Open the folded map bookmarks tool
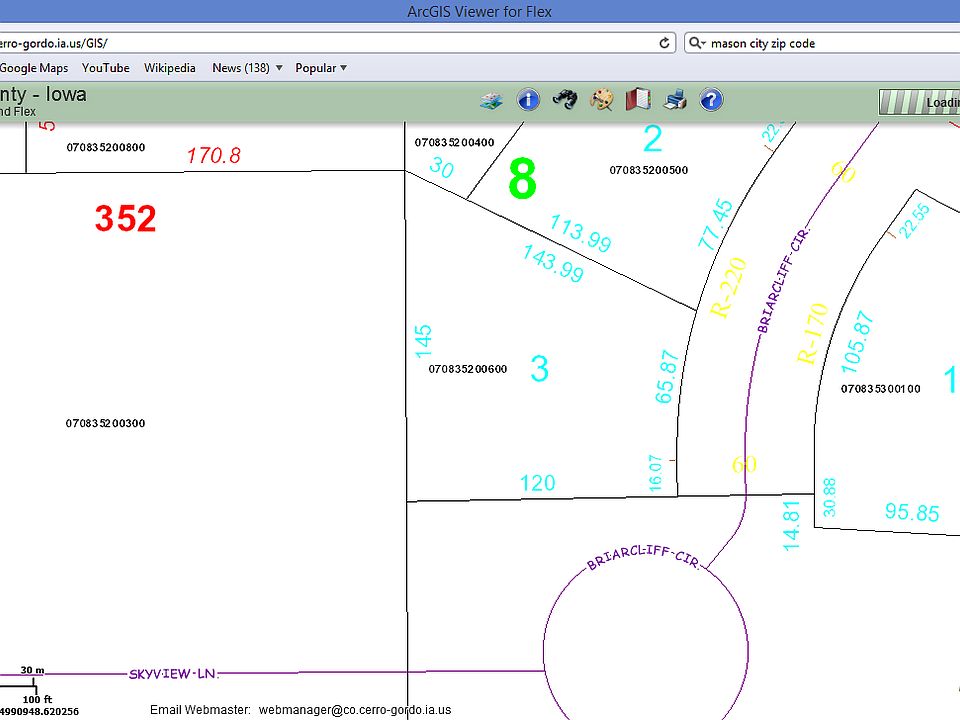 [x=638, y=99]
